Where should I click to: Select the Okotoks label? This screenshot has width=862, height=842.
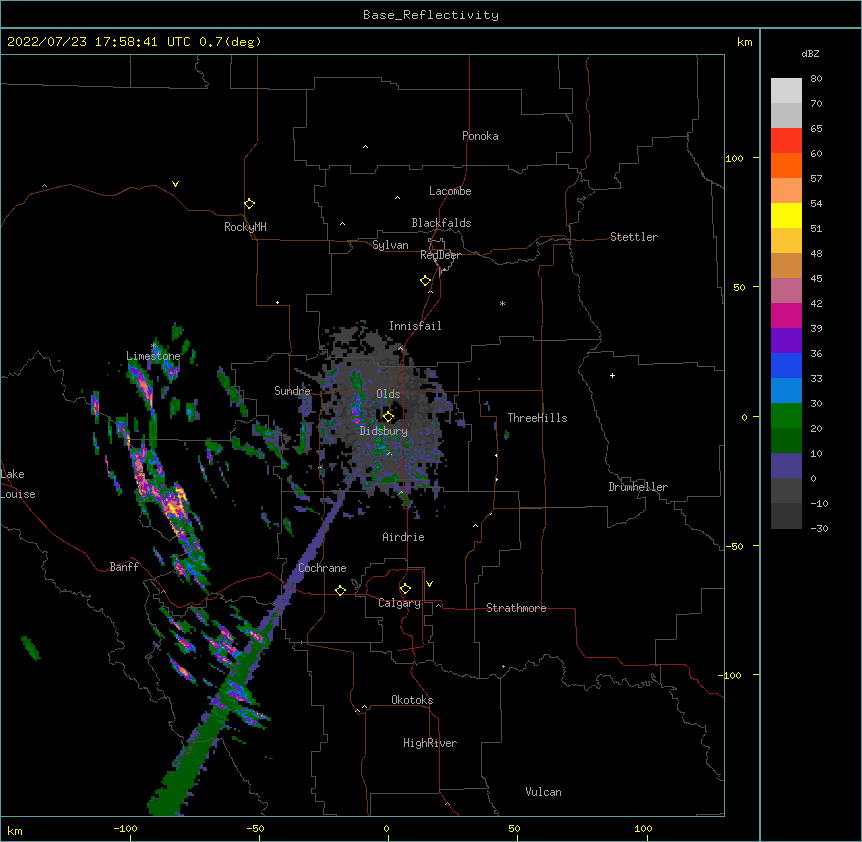pyautogui.click(x=412, y=700)
